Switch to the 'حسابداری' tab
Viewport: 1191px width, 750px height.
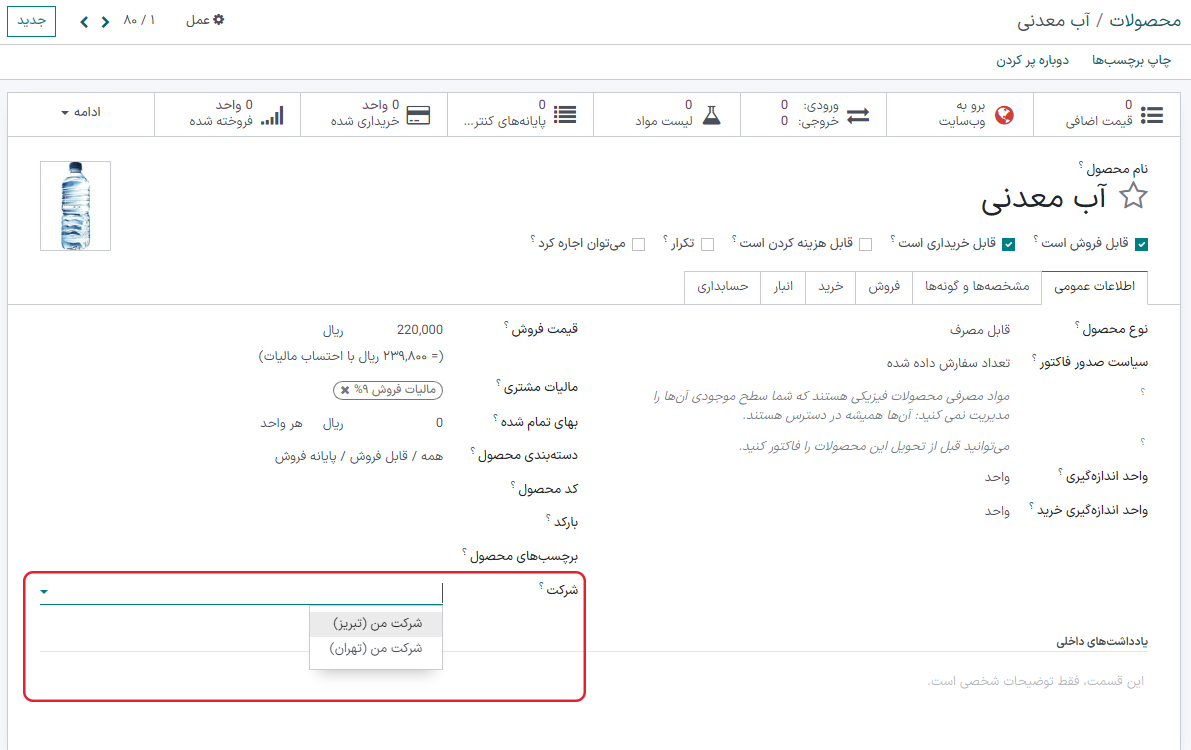point(720,287)
